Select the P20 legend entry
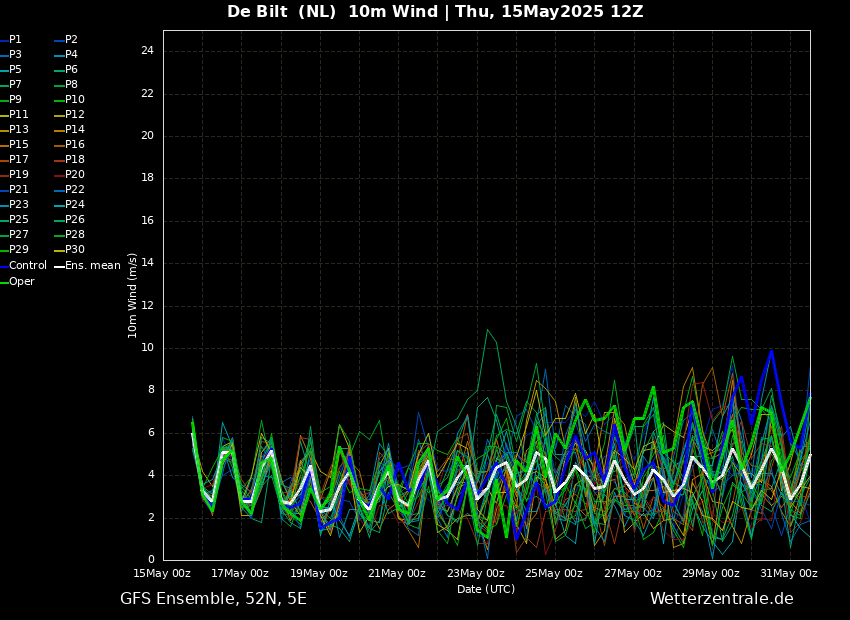This screenshot has width=850, height=620. click(x=75, y=175)
